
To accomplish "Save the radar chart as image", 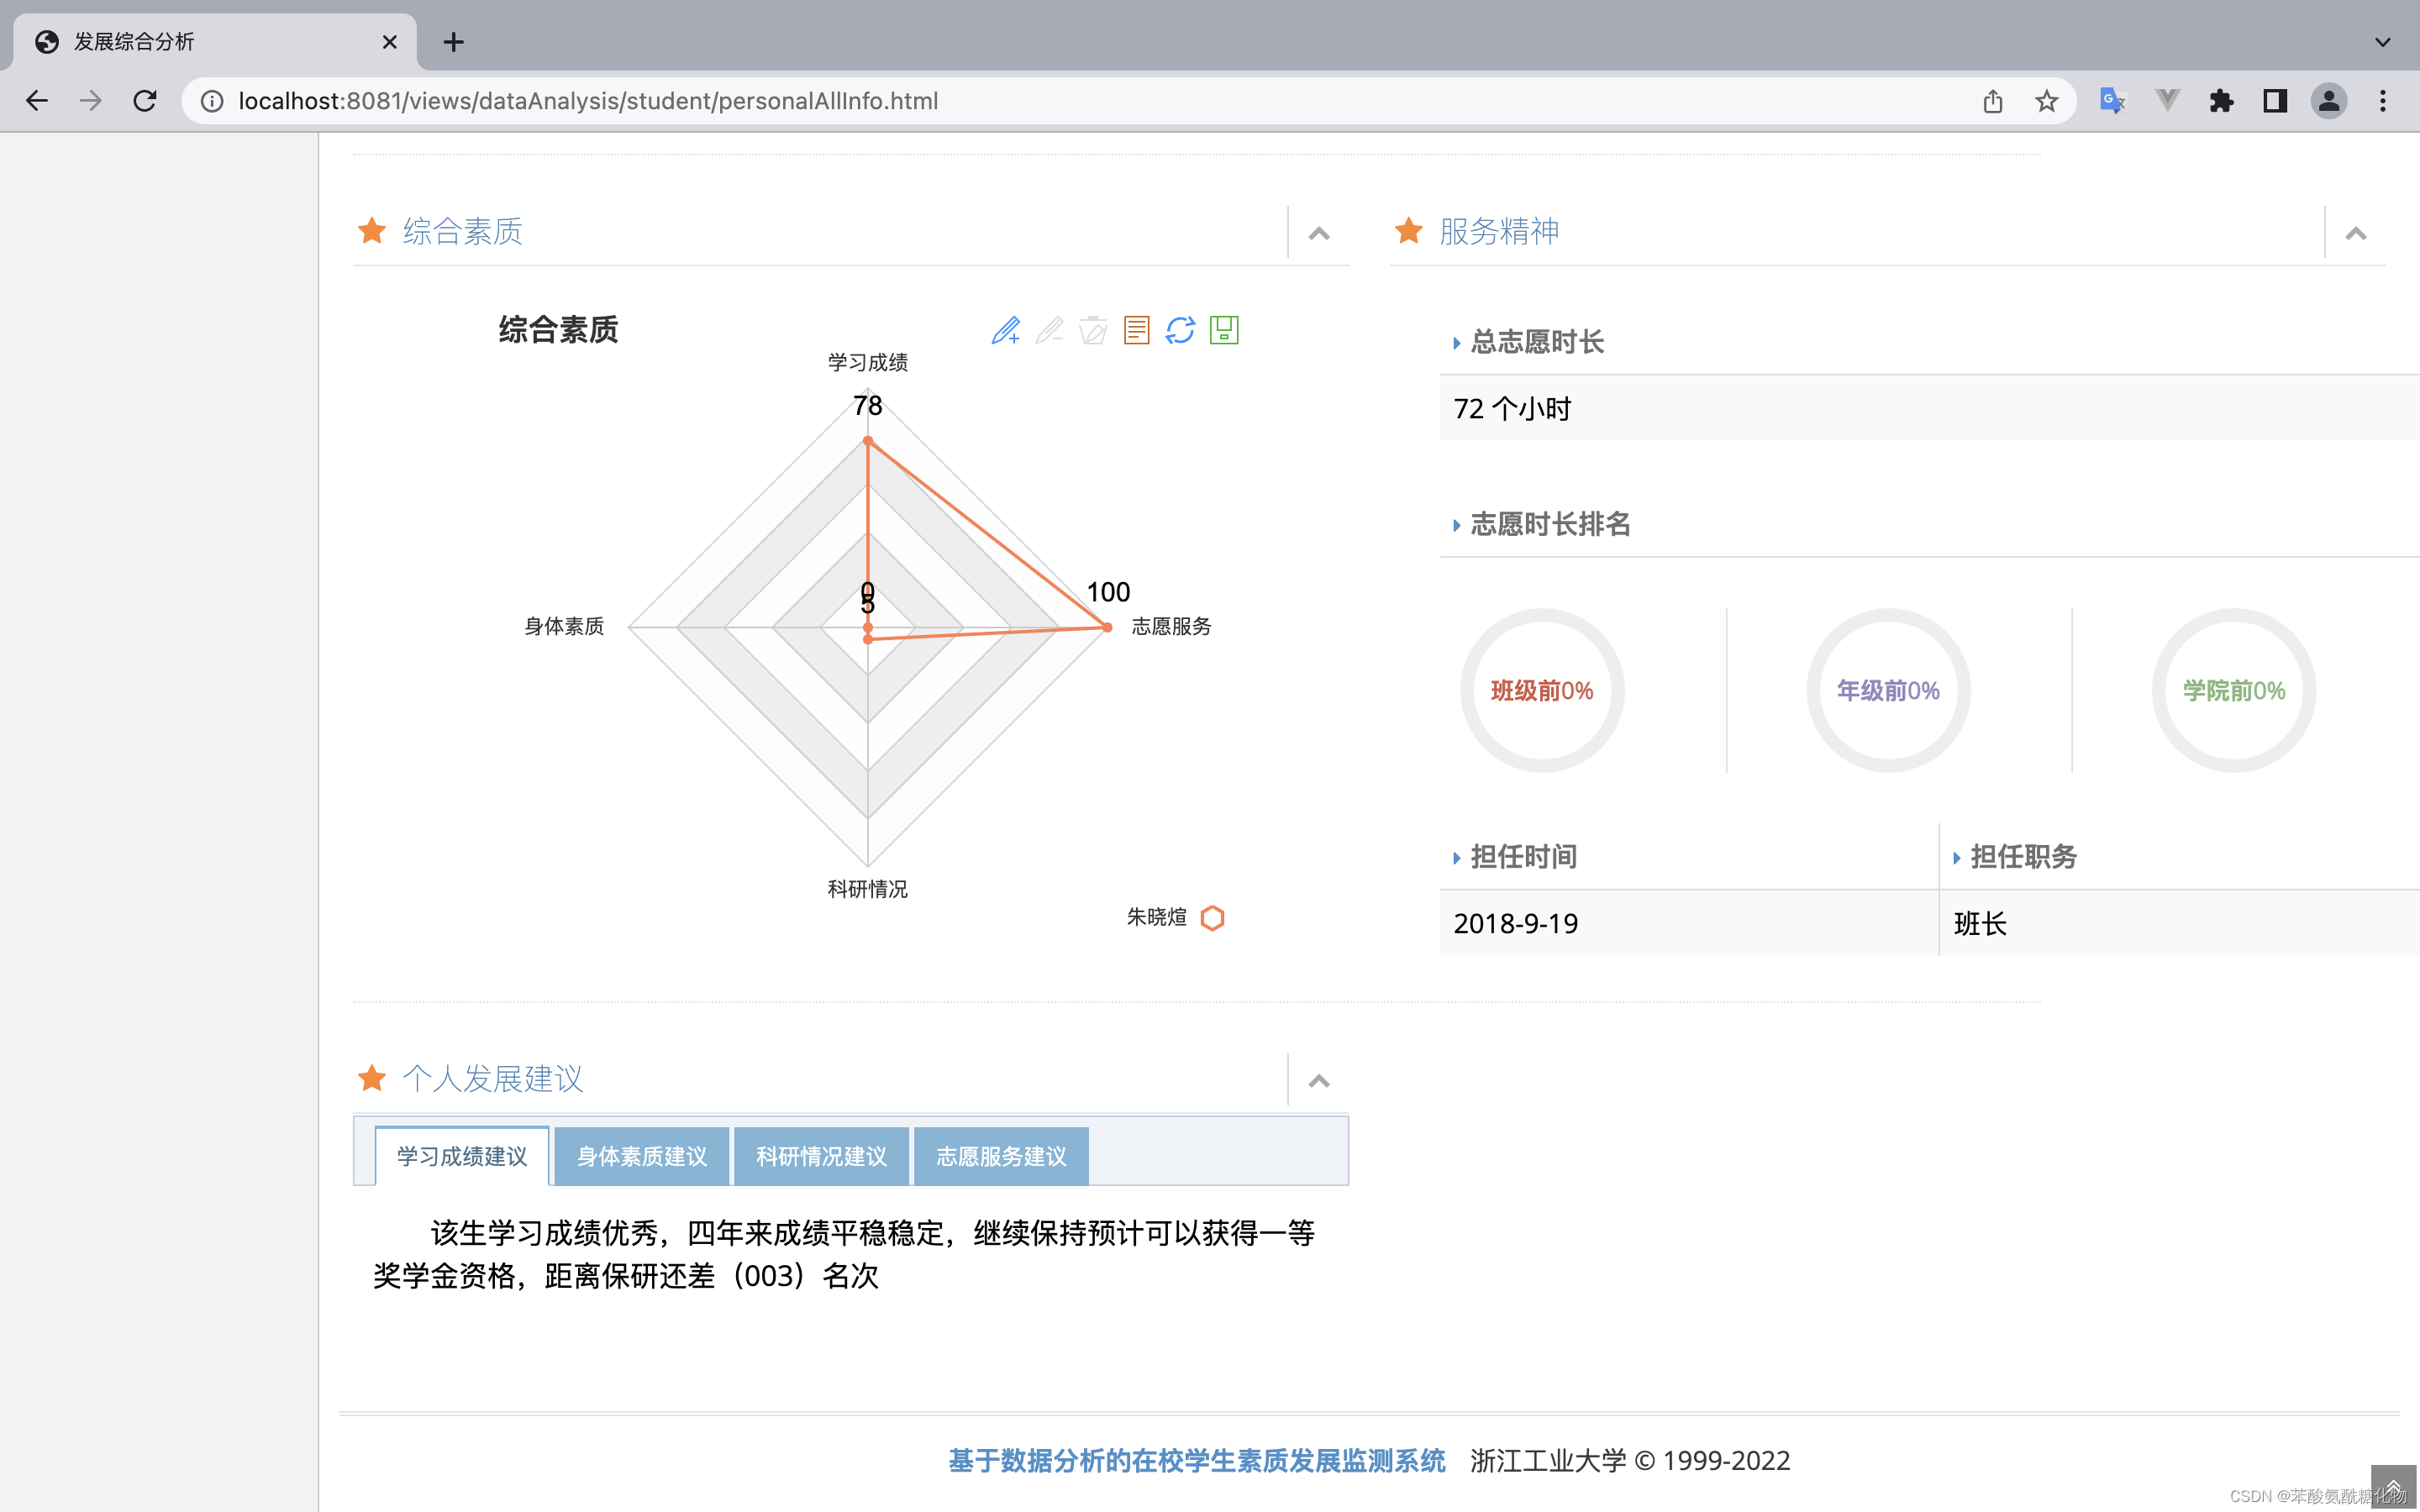I will coord(1224,330).
